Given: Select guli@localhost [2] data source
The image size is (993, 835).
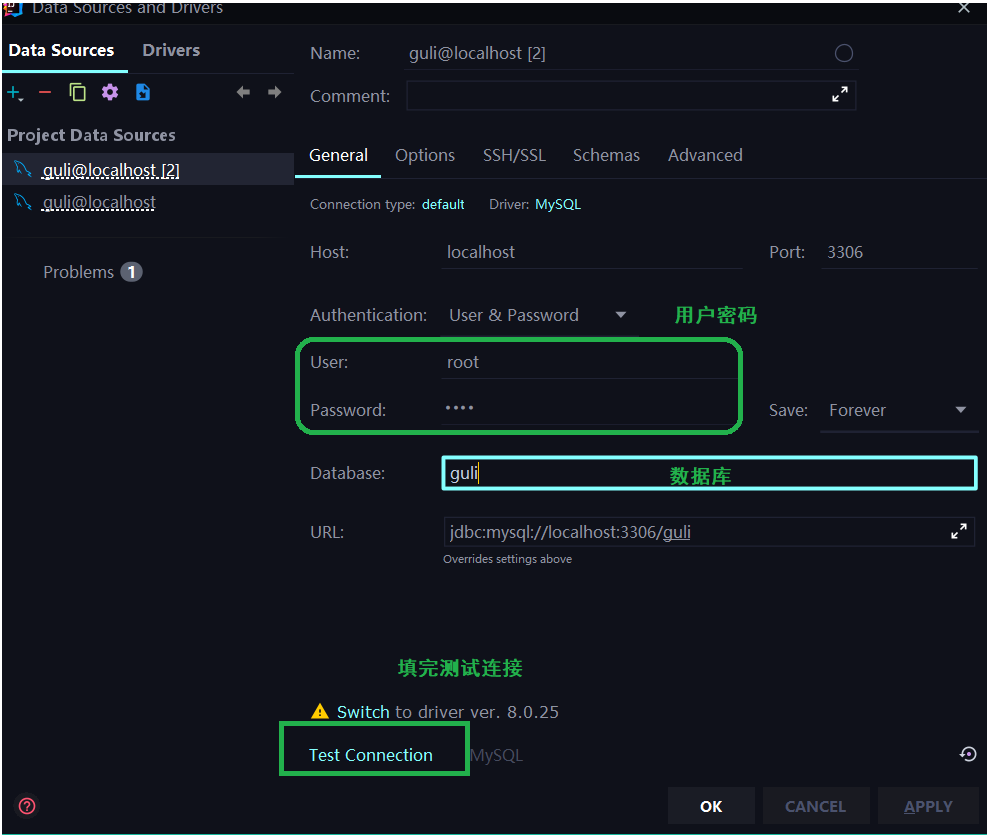Looking at the screenshot, I should [148, 170].
